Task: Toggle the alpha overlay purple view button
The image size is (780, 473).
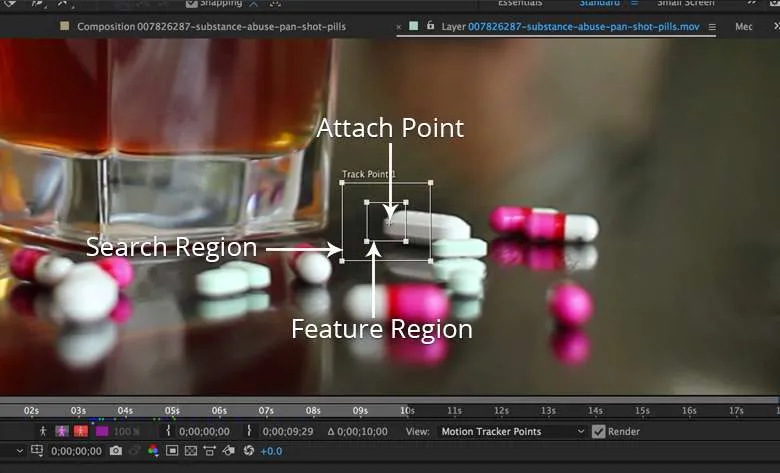Action: [x=101, y=432]
